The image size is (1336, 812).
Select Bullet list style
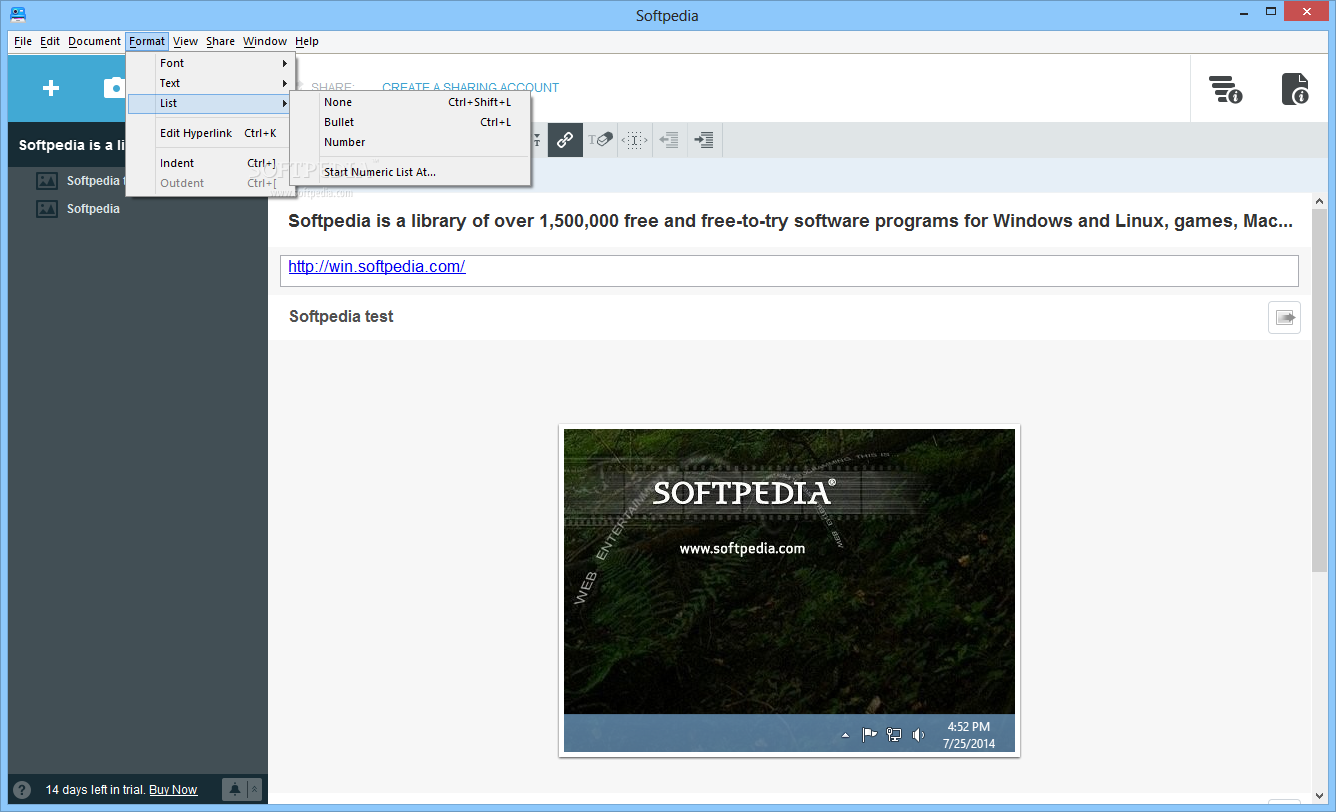410,122
